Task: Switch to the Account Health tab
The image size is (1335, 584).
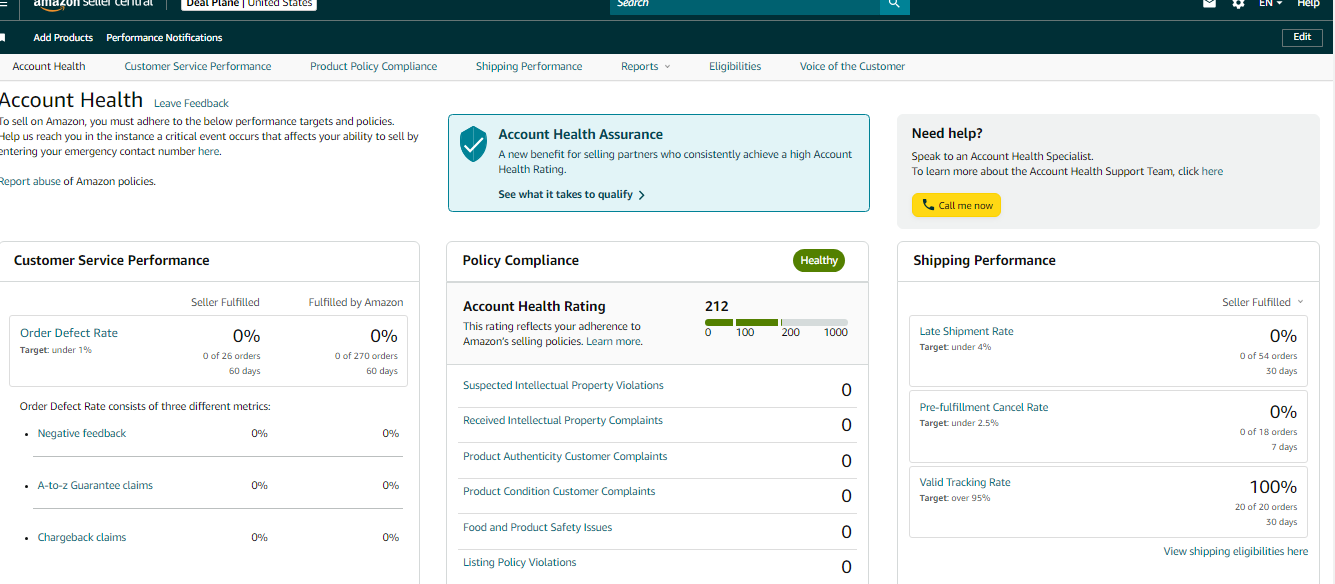Action: coord(49,67)
